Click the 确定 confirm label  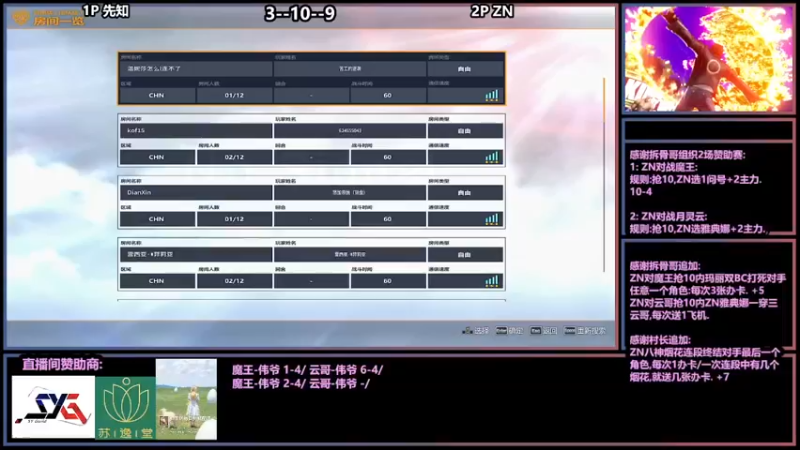pos(516,331)
